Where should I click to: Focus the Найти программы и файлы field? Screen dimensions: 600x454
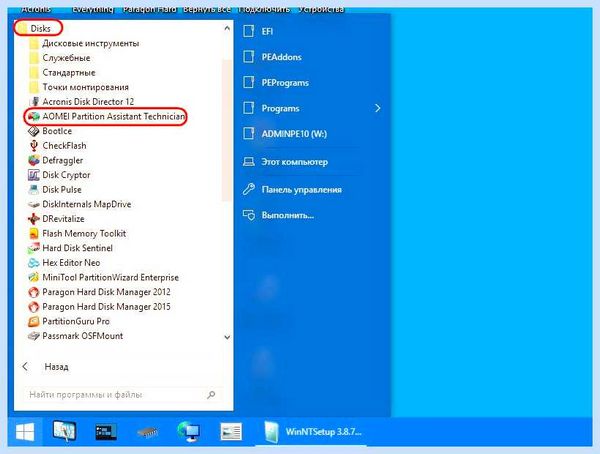click(x=122, y=395)
